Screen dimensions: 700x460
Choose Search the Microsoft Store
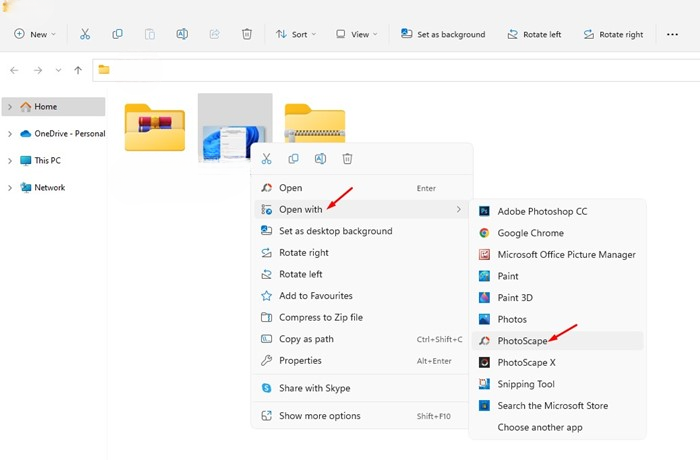click(557, 406)
